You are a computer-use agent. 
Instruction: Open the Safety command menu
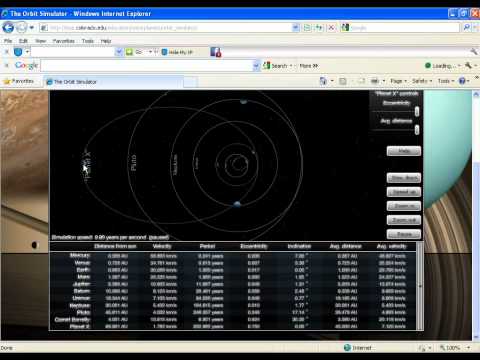point(422,81)
